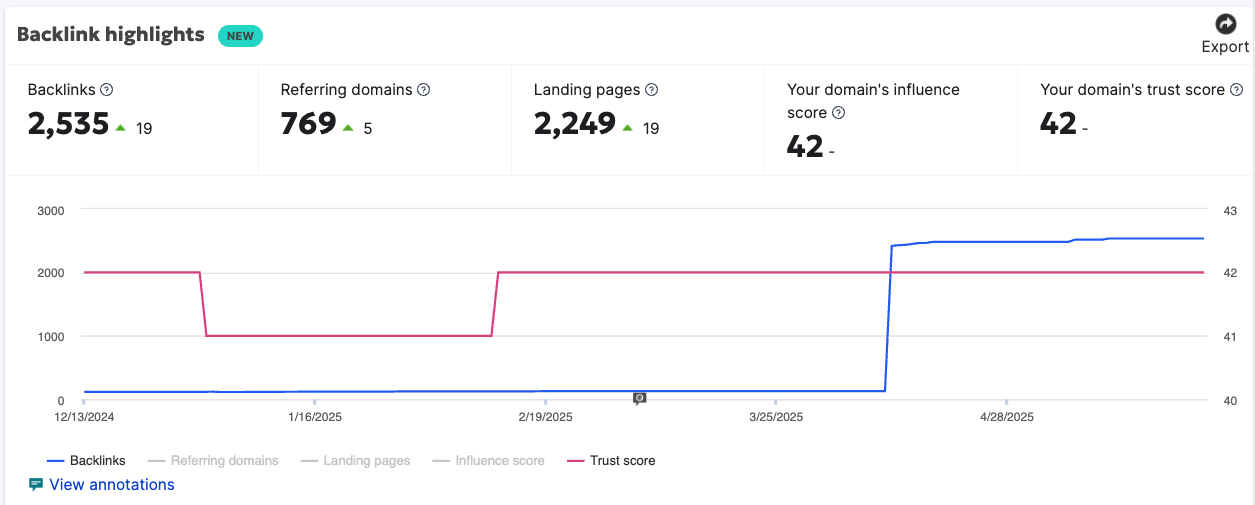1255x505 pixels.
Task: Click the help icon next to Backlinks
Action: [x=107, y=90]
